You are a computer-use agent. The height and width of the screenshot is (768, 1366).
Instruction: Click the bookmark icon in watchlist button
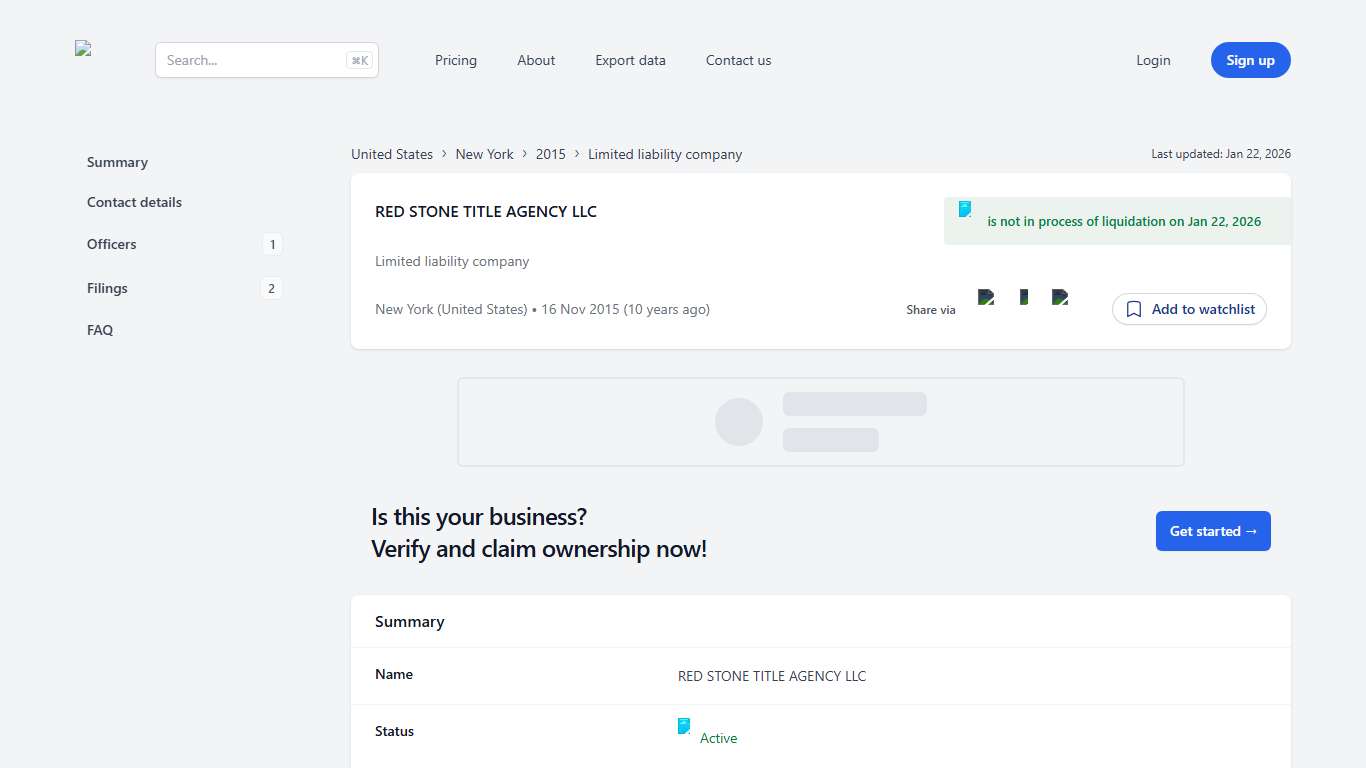coord(1134,310)
